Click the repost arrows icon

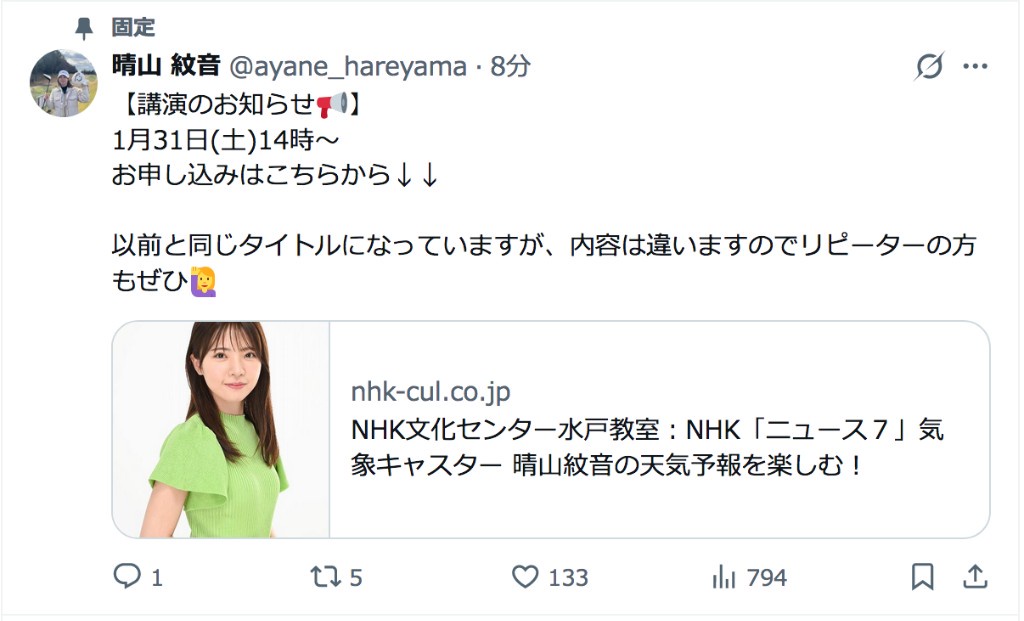coord(325,577)
